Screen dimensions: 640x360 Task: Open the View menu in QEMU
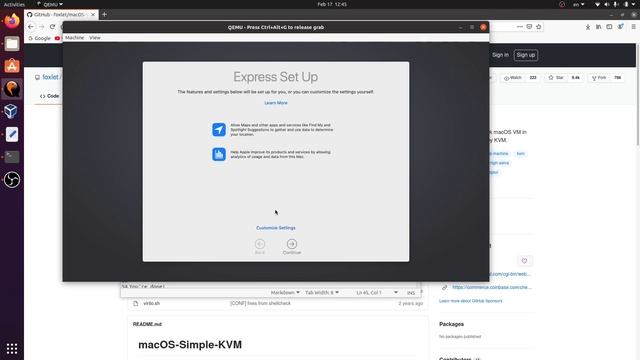[95, 38]
